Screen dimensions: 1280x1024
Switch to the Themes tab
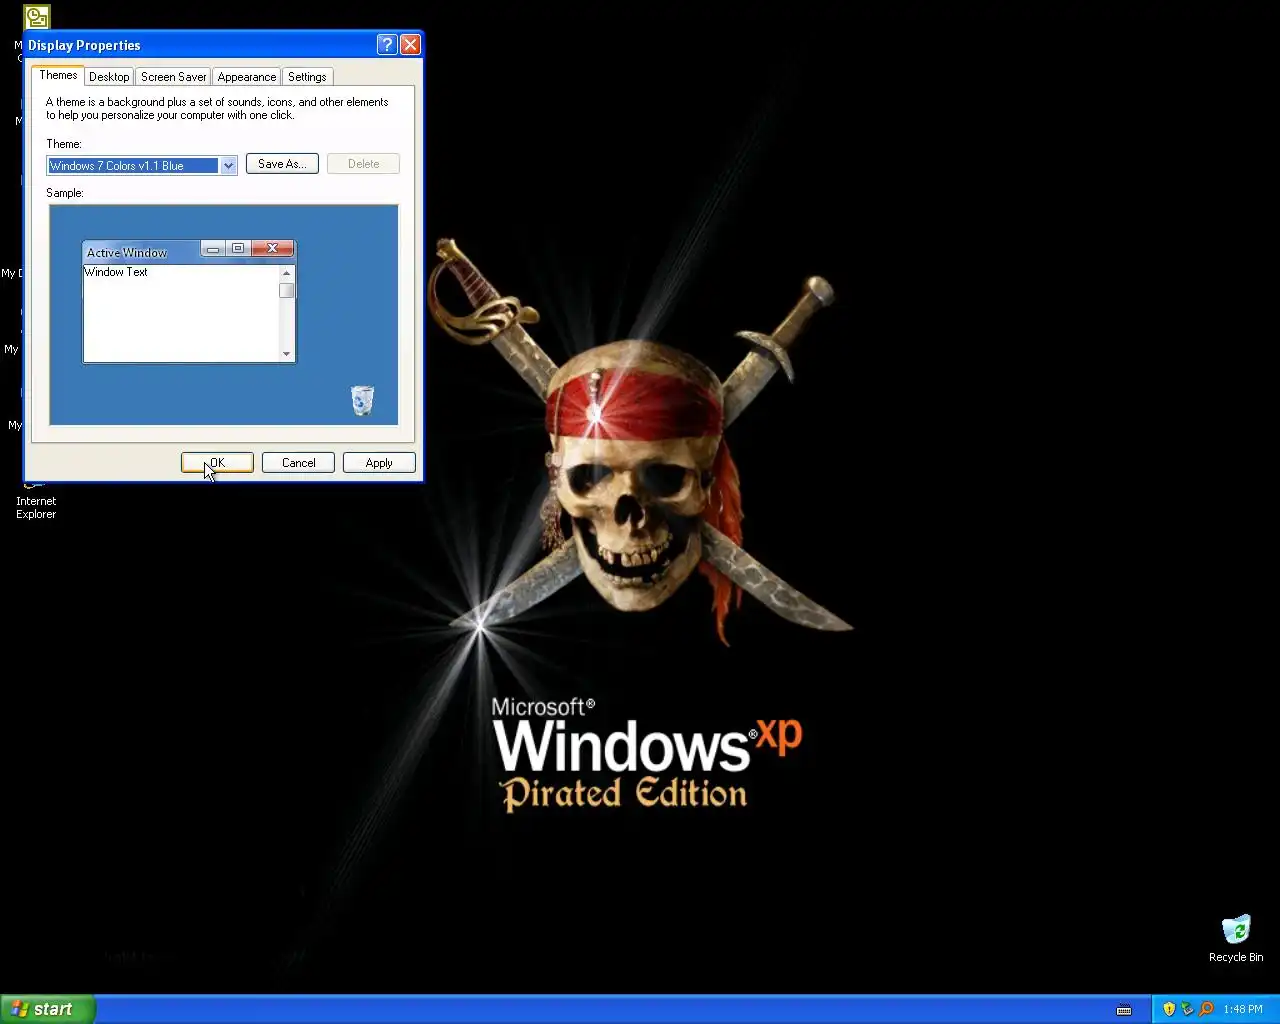58,75
